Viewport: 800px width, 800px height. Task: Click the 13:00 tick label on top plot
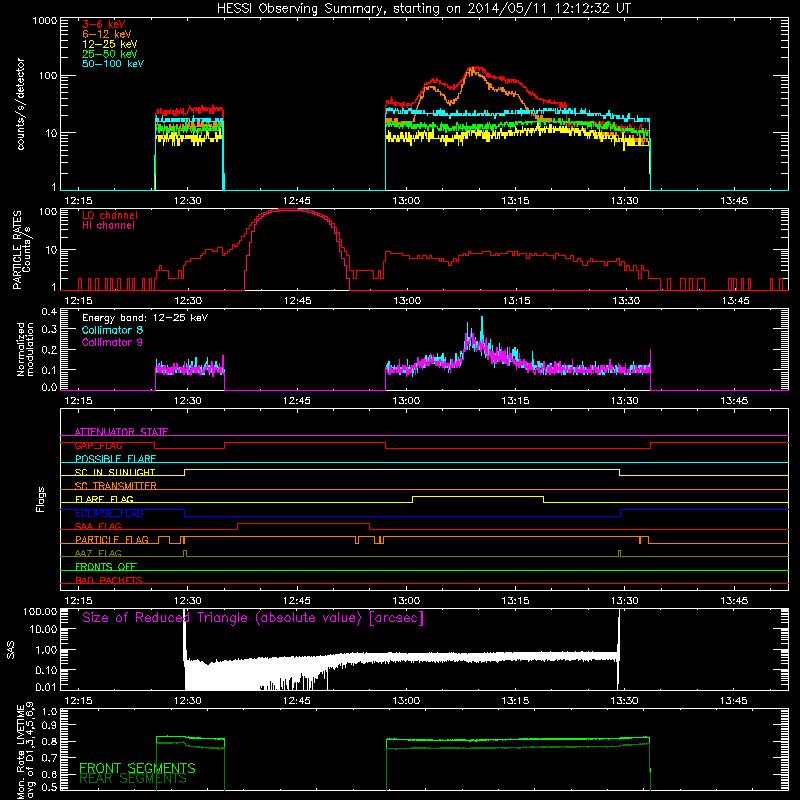[x=406, y=201]
